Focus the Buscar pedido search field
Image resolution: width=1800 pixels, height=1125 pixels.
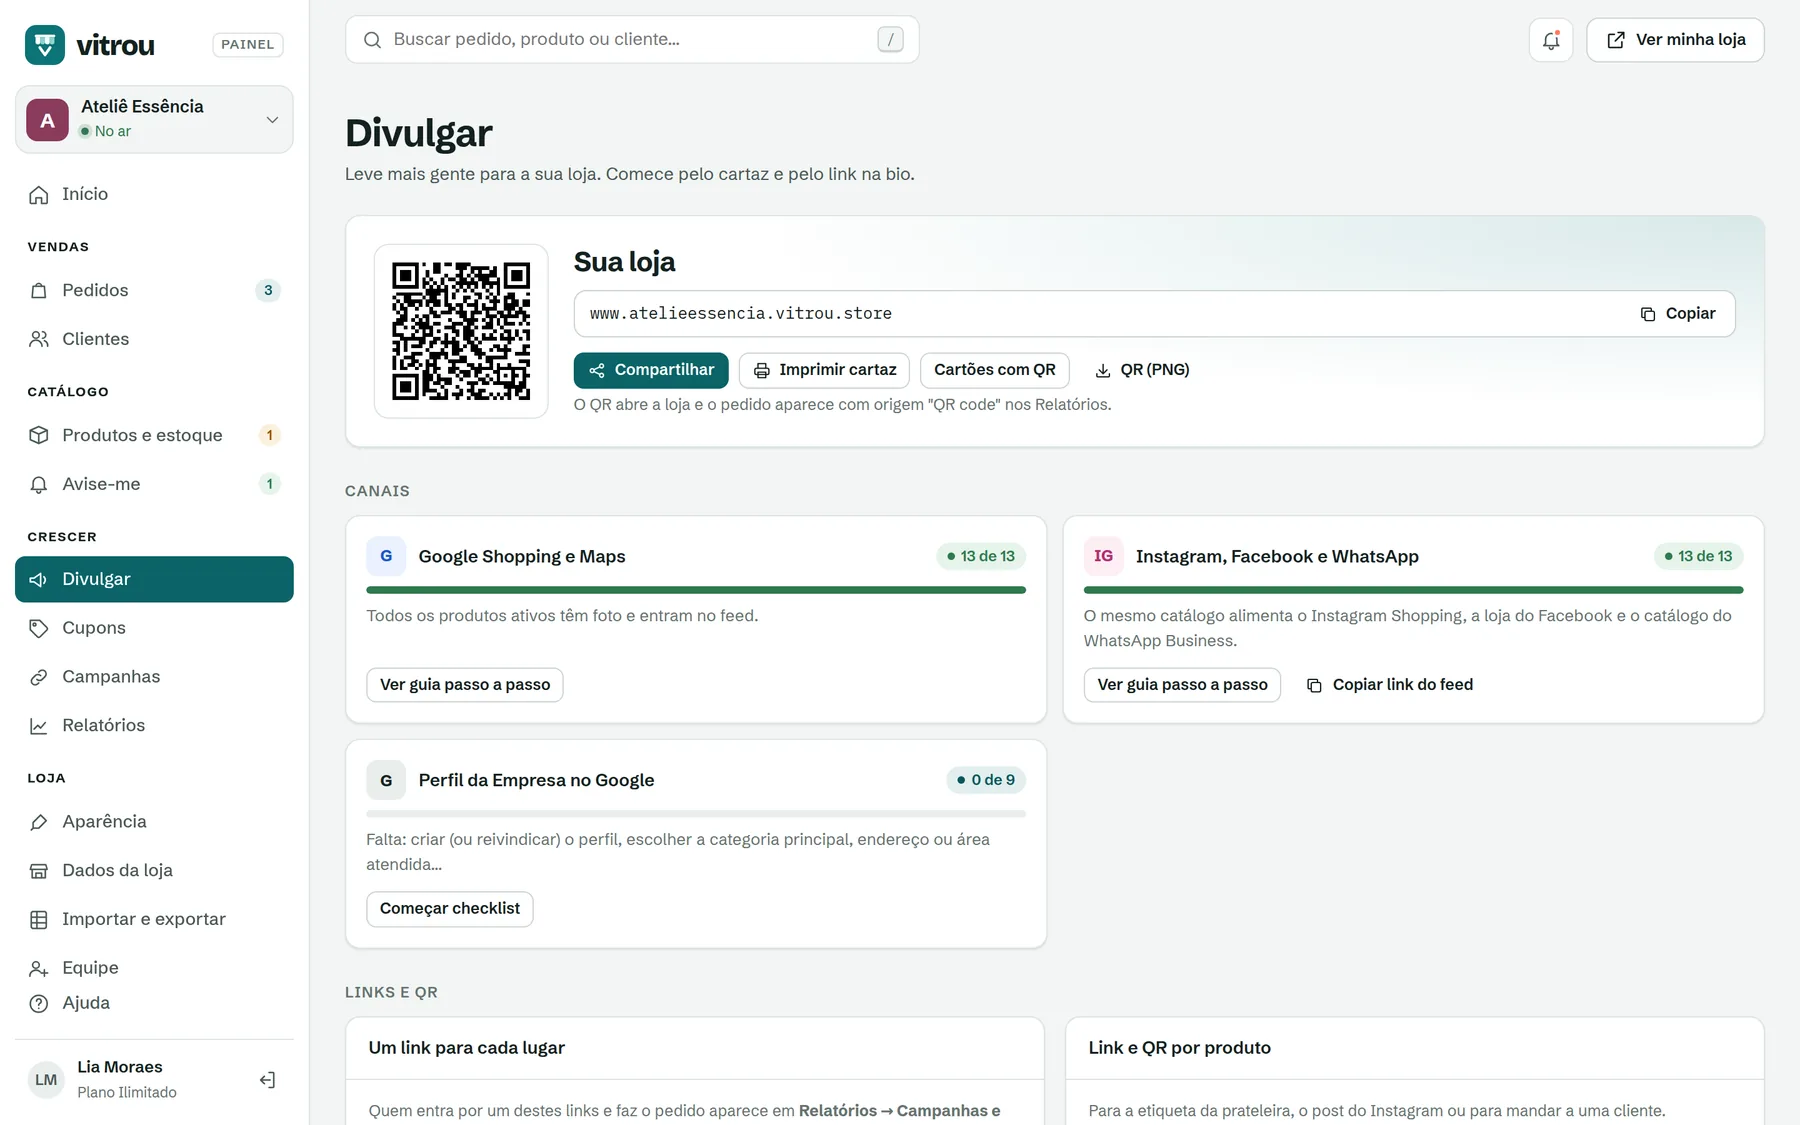tap(632, 40)
